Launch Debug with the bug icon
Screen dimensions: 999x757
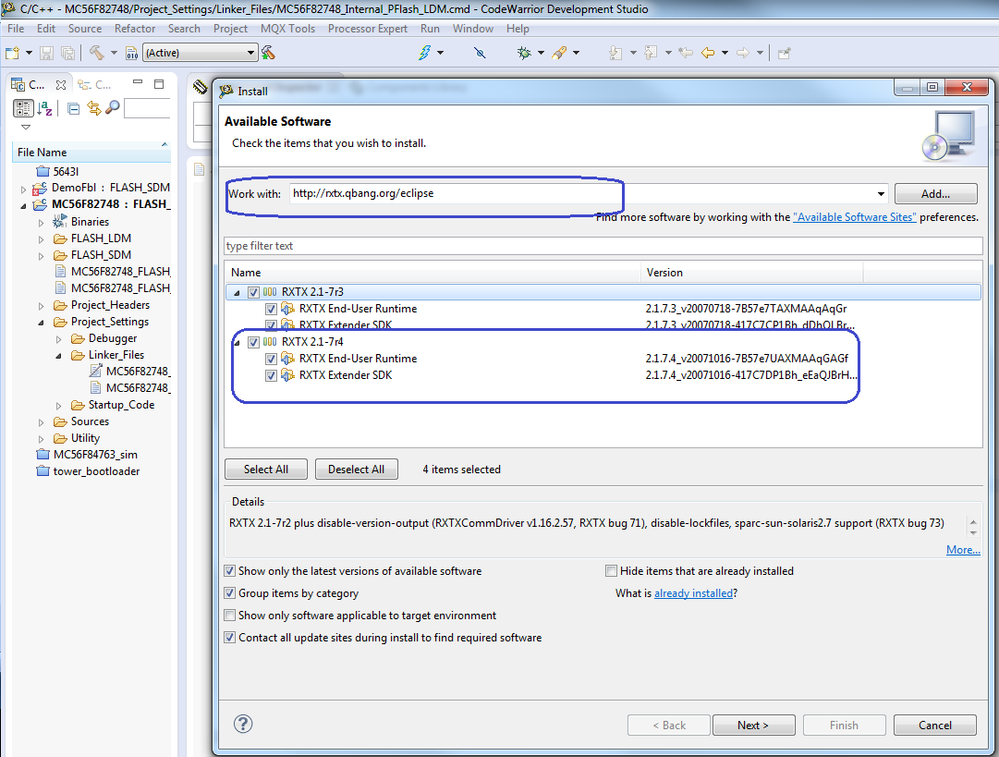tap(524, 52)
